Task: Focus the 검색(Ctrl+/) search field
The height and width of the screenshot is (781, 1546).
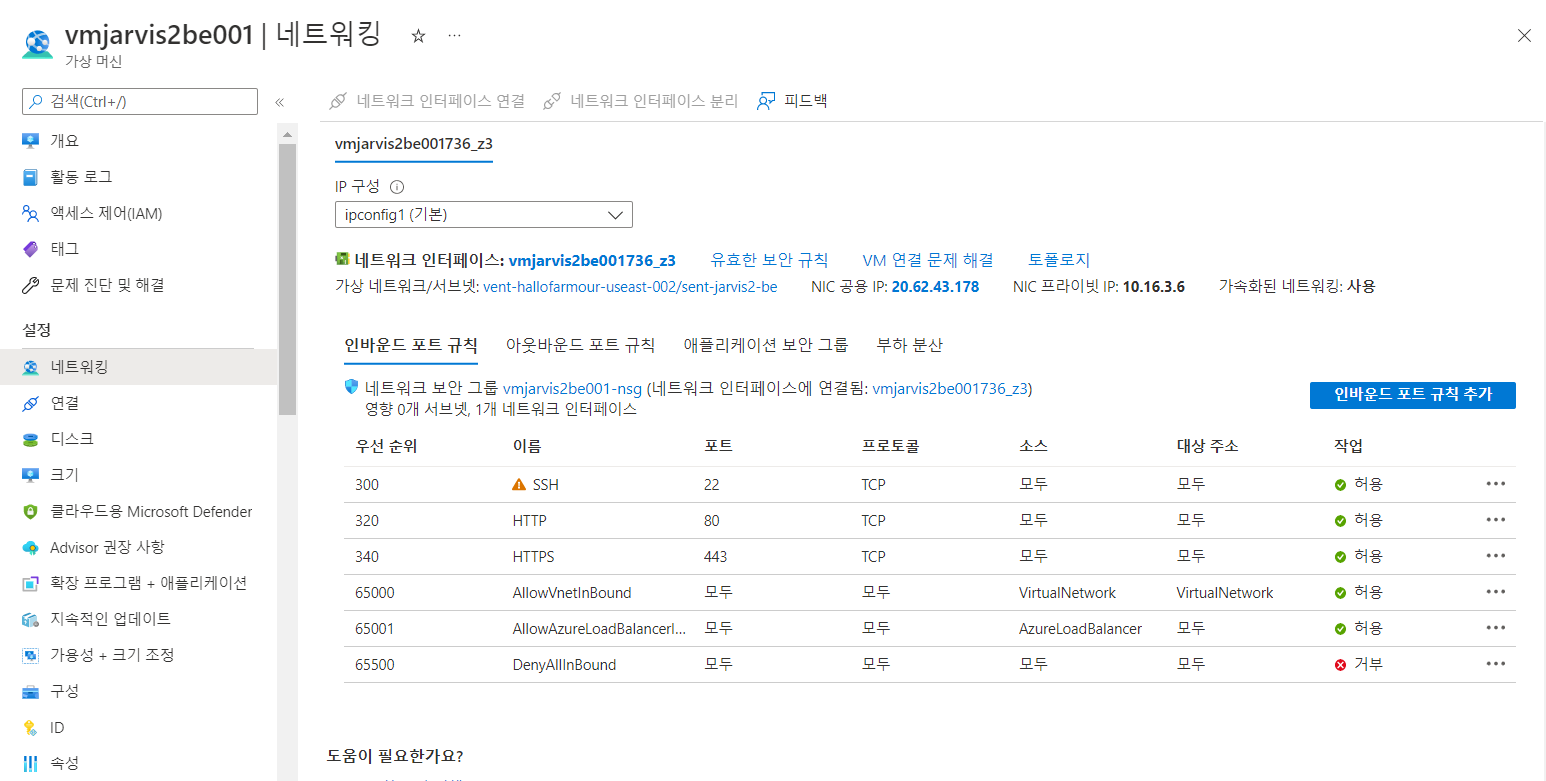Action: (x=140, y=101)
